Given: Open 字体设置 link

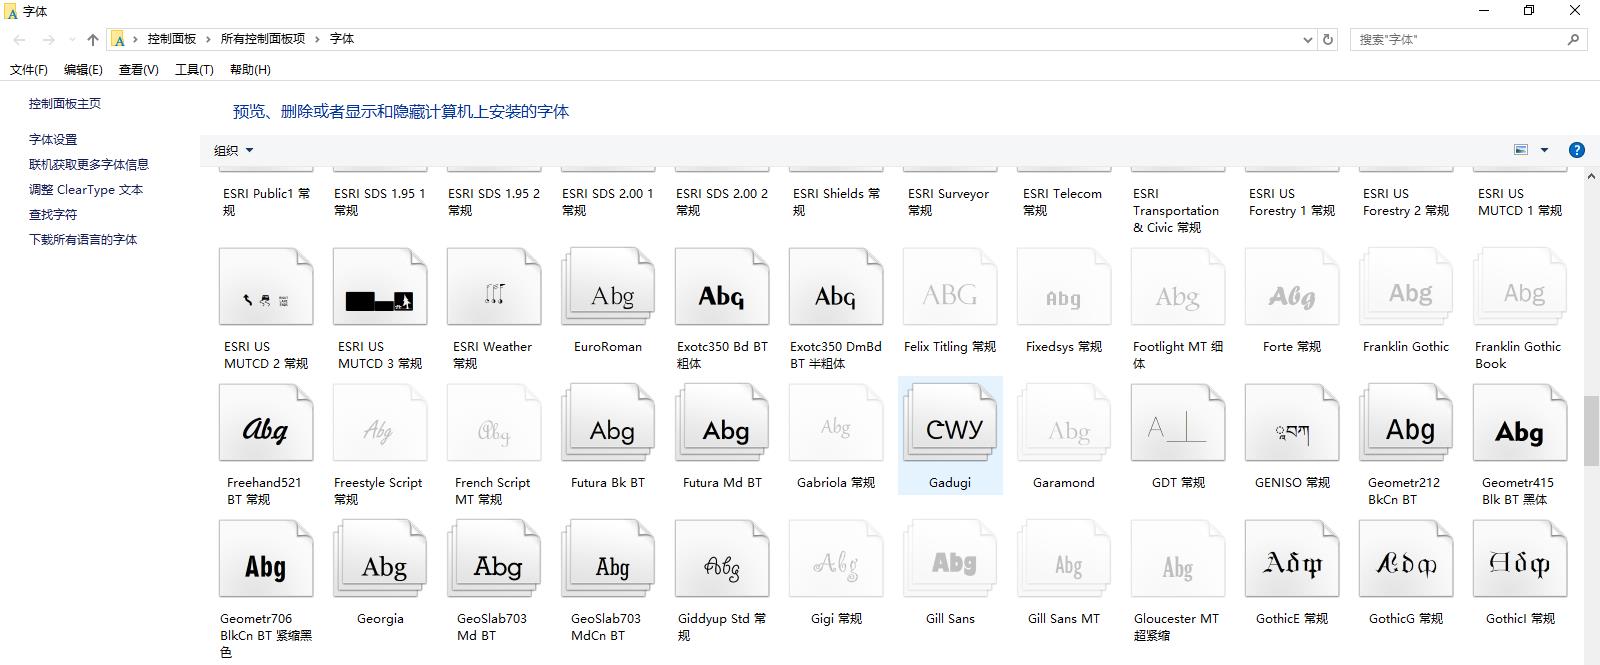Looking at the screenshot, I should point(53,139).
